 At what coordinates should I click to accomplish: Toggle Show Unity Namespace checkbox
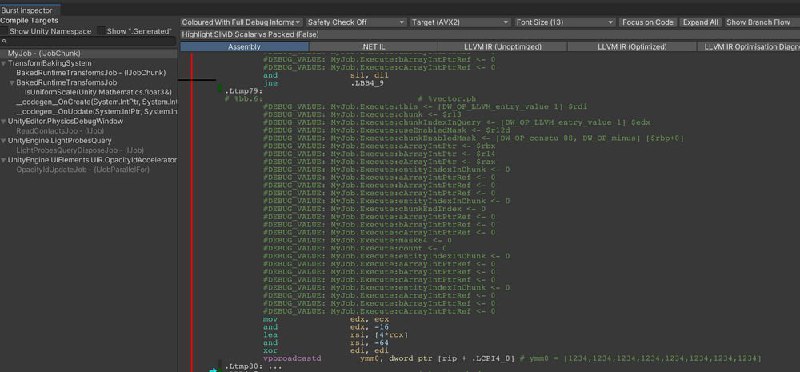[x=5, y=31]
